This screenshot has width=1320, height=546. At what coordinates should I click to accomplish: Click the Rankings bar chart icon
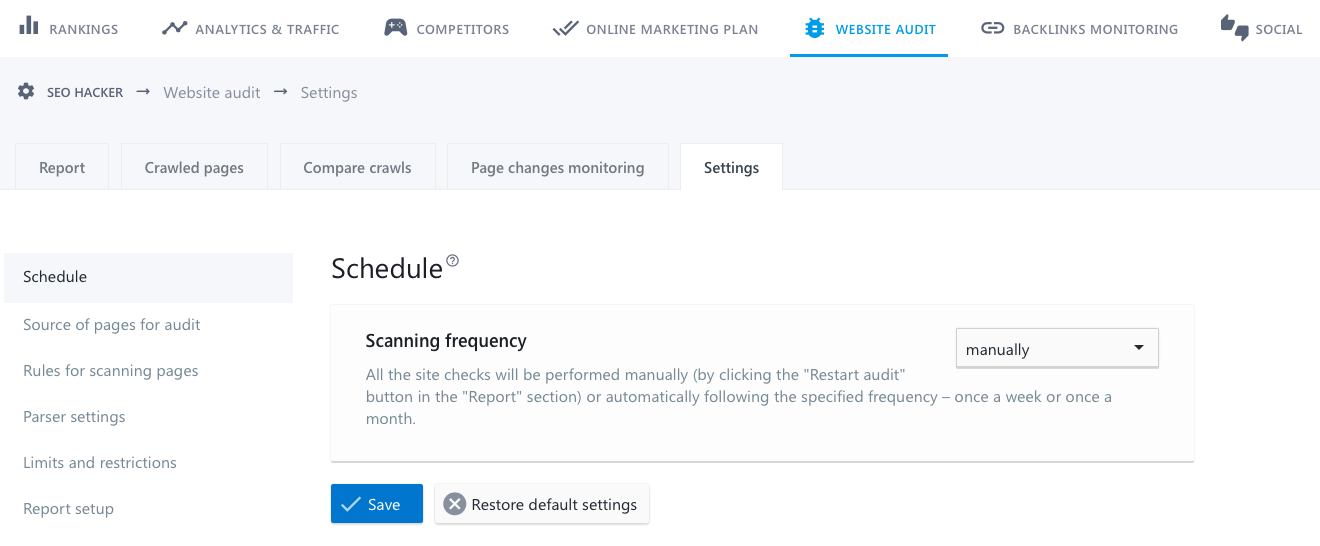coord(29,27)
